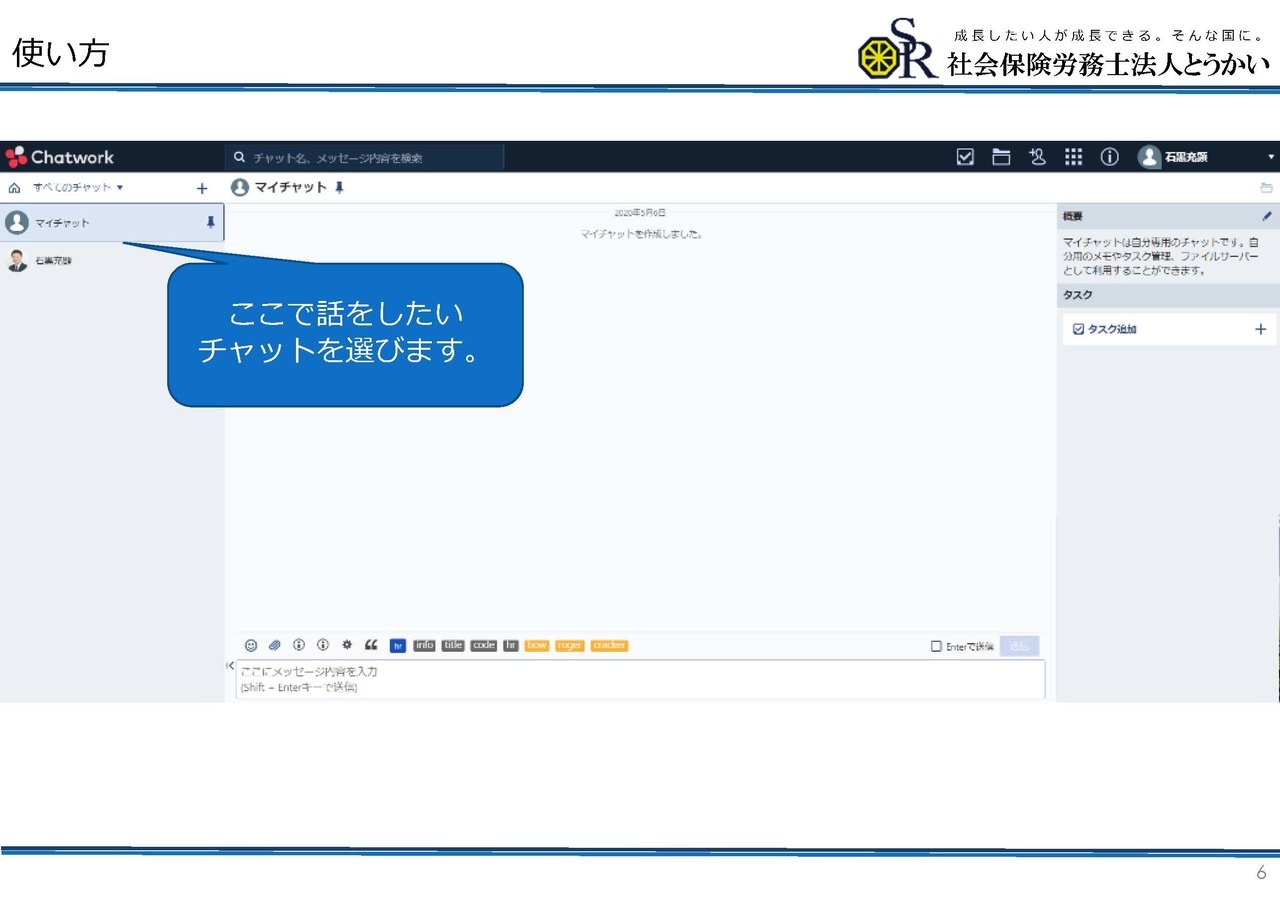The image size is (1280, 905).
Task: Click the chat search field in header
Action: click(365, 157)
